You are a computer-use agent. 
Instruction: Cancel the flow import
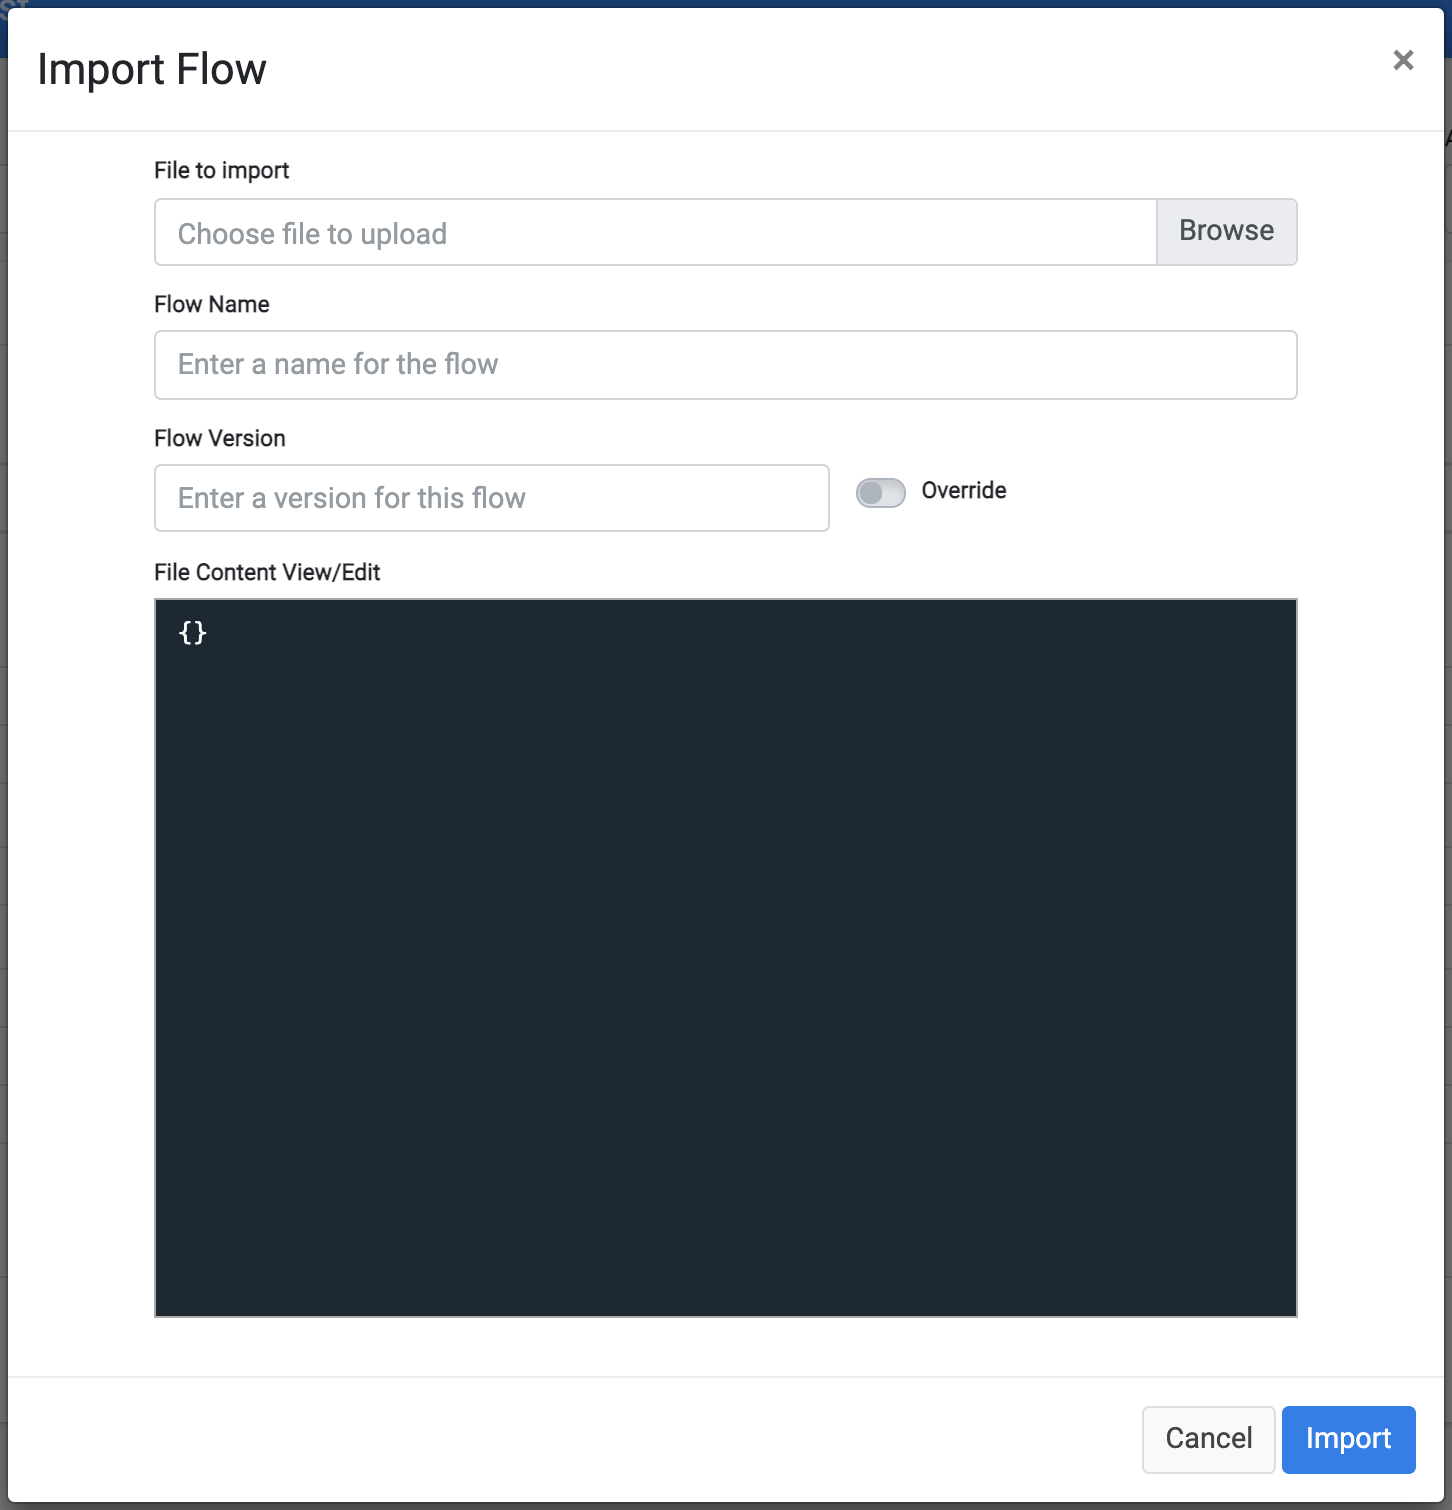pos(1208,1439)
